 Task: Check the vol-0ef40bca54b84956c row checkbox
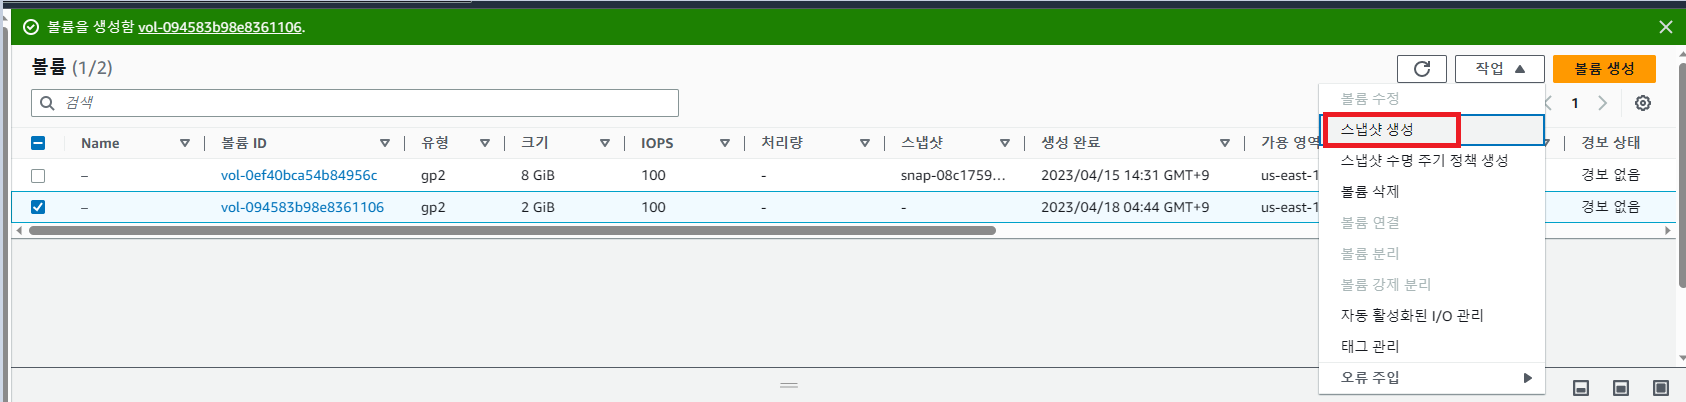38,175
